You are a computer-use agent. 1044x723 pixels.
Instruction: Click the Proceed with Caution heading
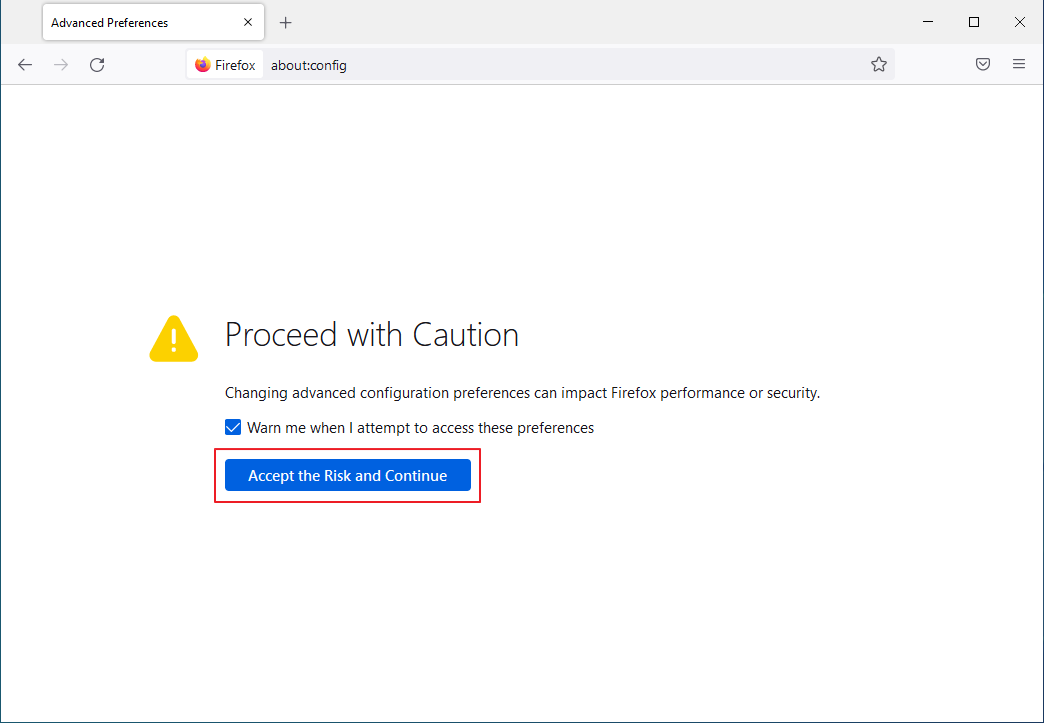[x=371, y=335]
